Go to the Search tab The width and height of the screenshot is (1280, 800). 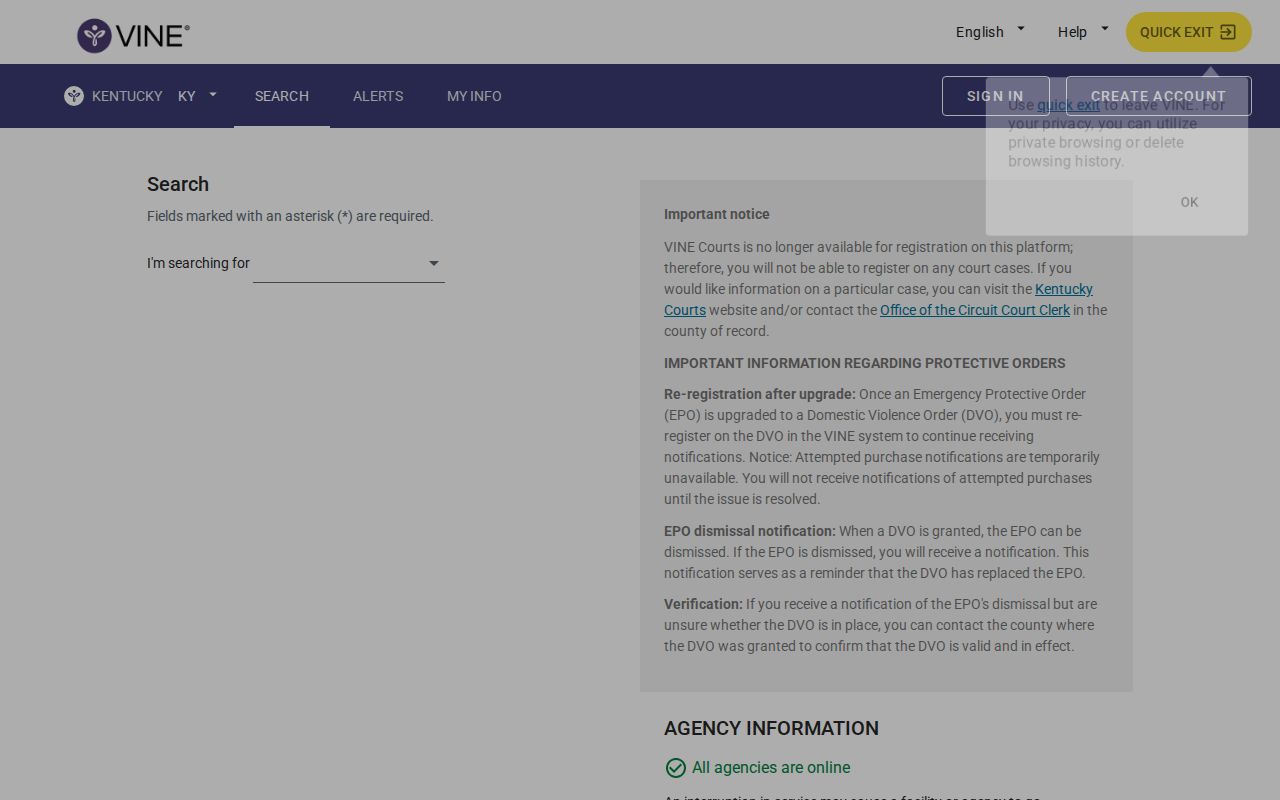coord(282,96)
